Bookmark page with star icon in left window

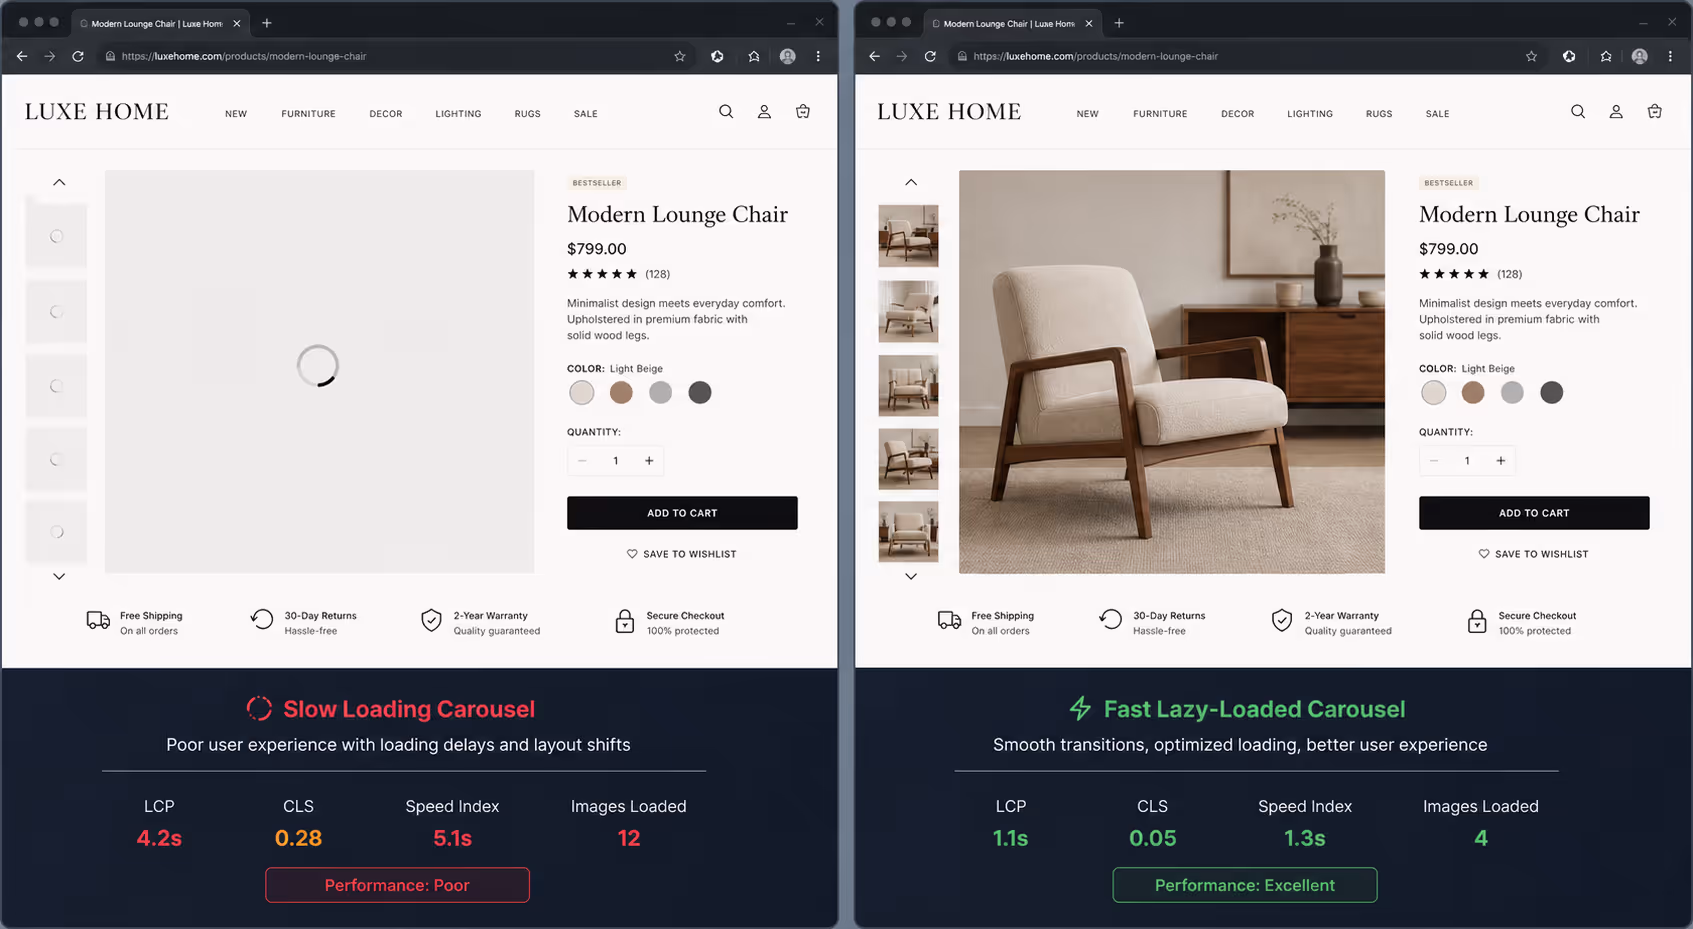click(x=680, y=56)
